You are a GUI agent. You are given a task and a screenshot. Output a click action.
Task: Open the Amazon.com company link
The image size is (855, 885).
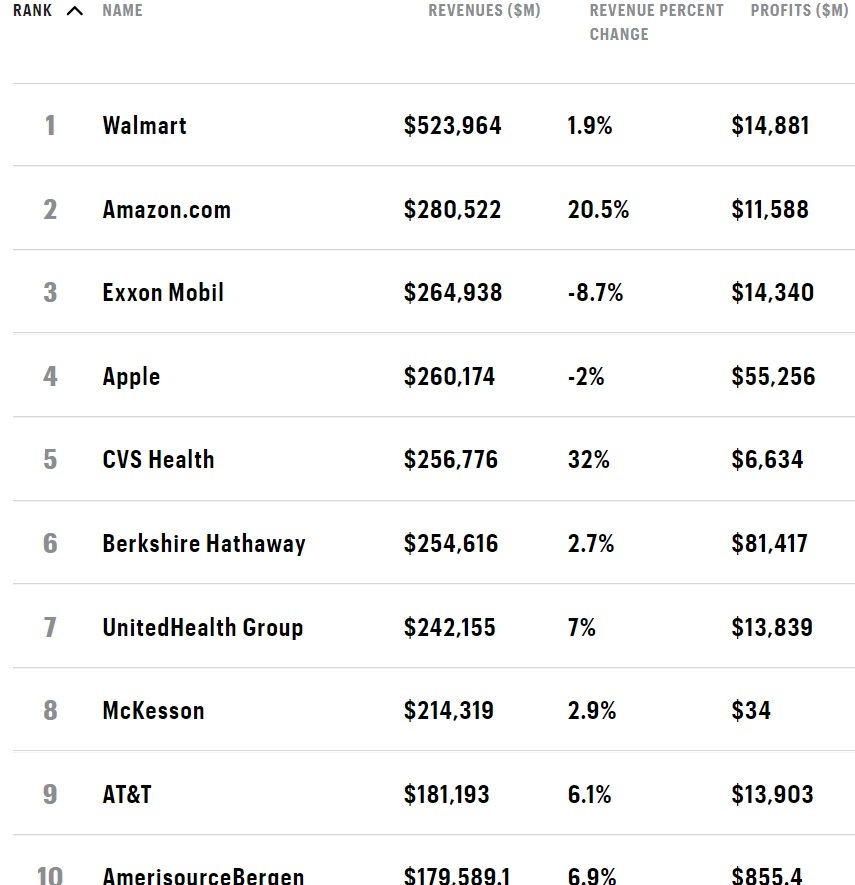[x=166, y=210]
